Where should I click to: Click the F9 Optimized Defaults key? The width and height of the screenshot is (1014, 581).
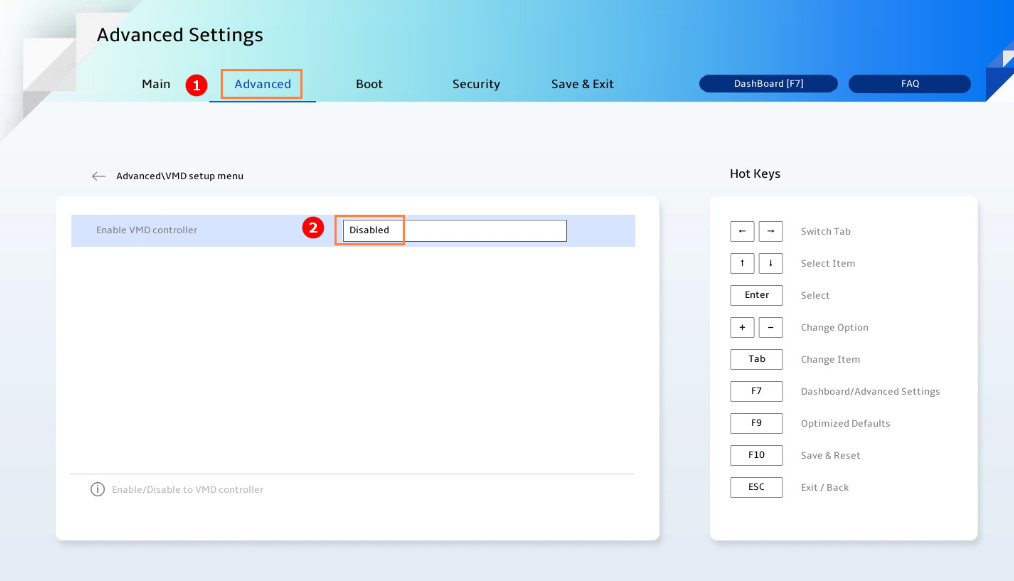point(756,423)
